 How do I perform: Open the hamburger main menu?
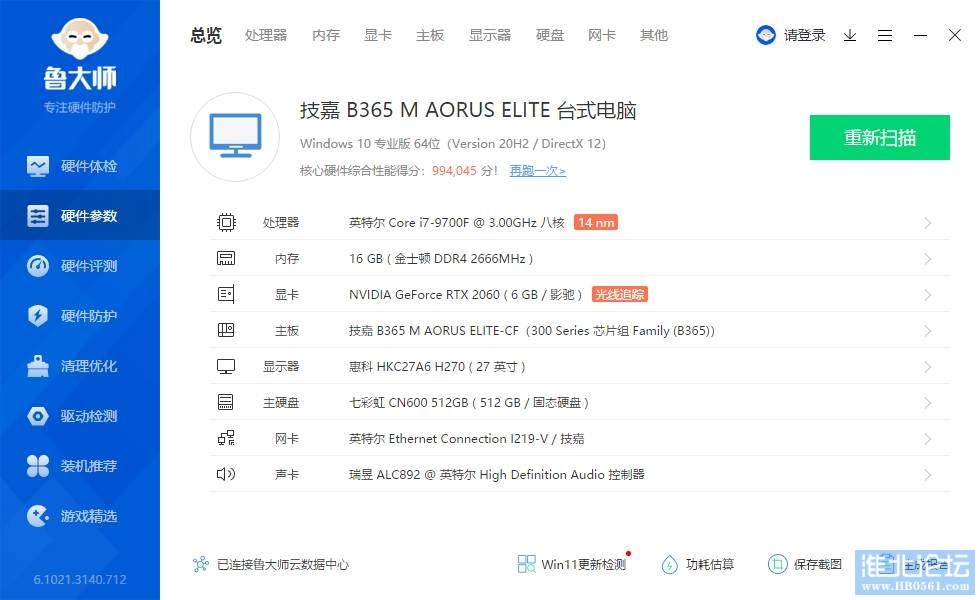pyautogui.click(x=885, y=36)
